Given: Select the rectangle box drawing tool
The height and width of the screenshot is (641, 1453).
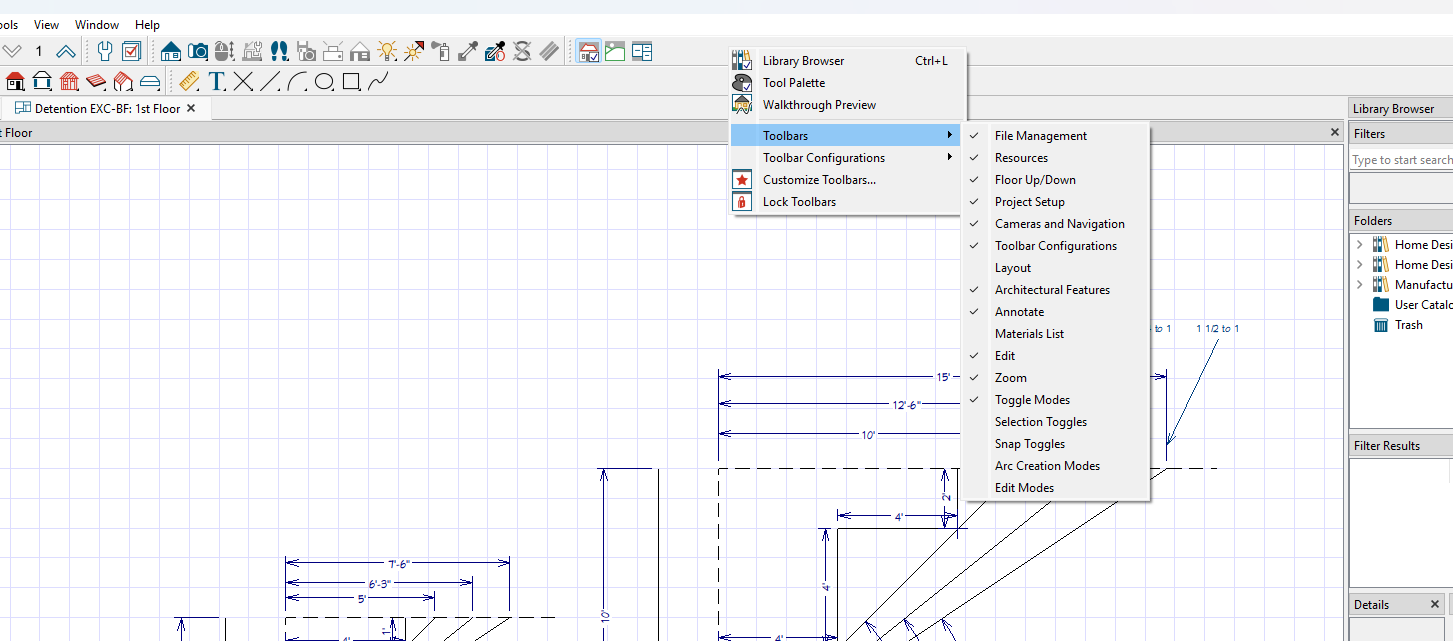Looking at the screenshot, I should point(351,82).
